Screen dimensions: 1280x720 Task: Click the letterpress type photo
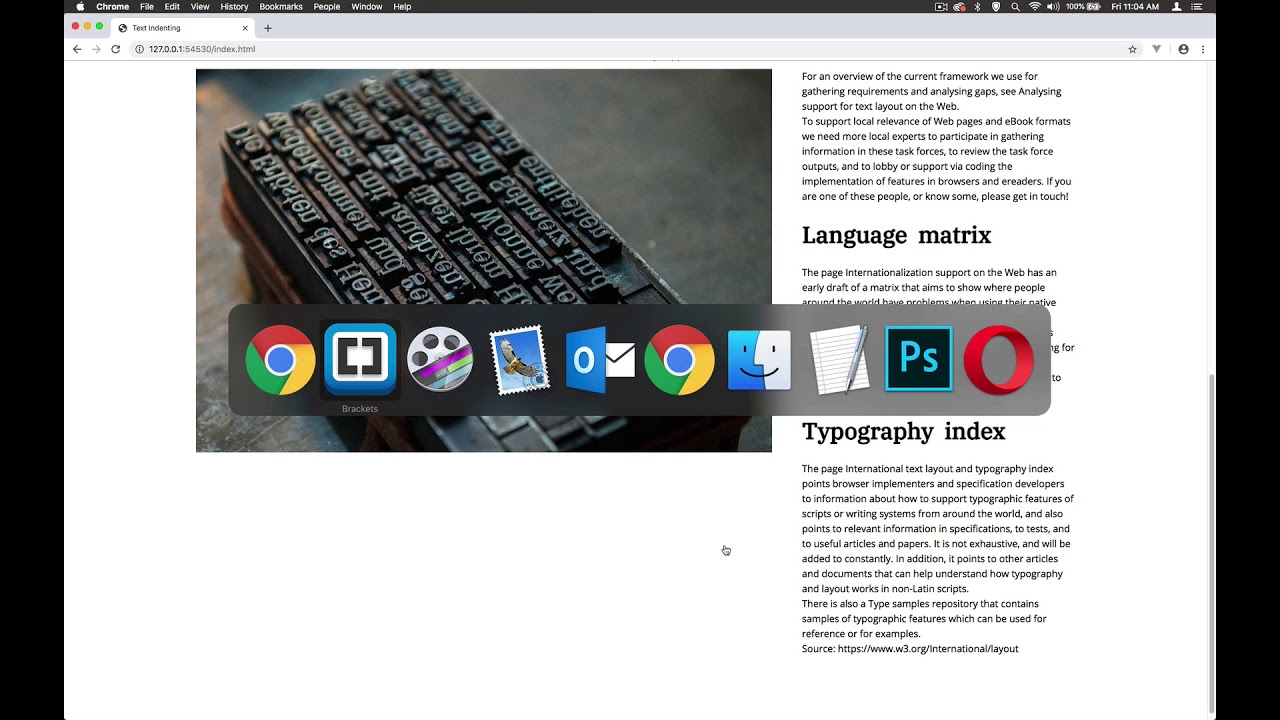[484, 260]
